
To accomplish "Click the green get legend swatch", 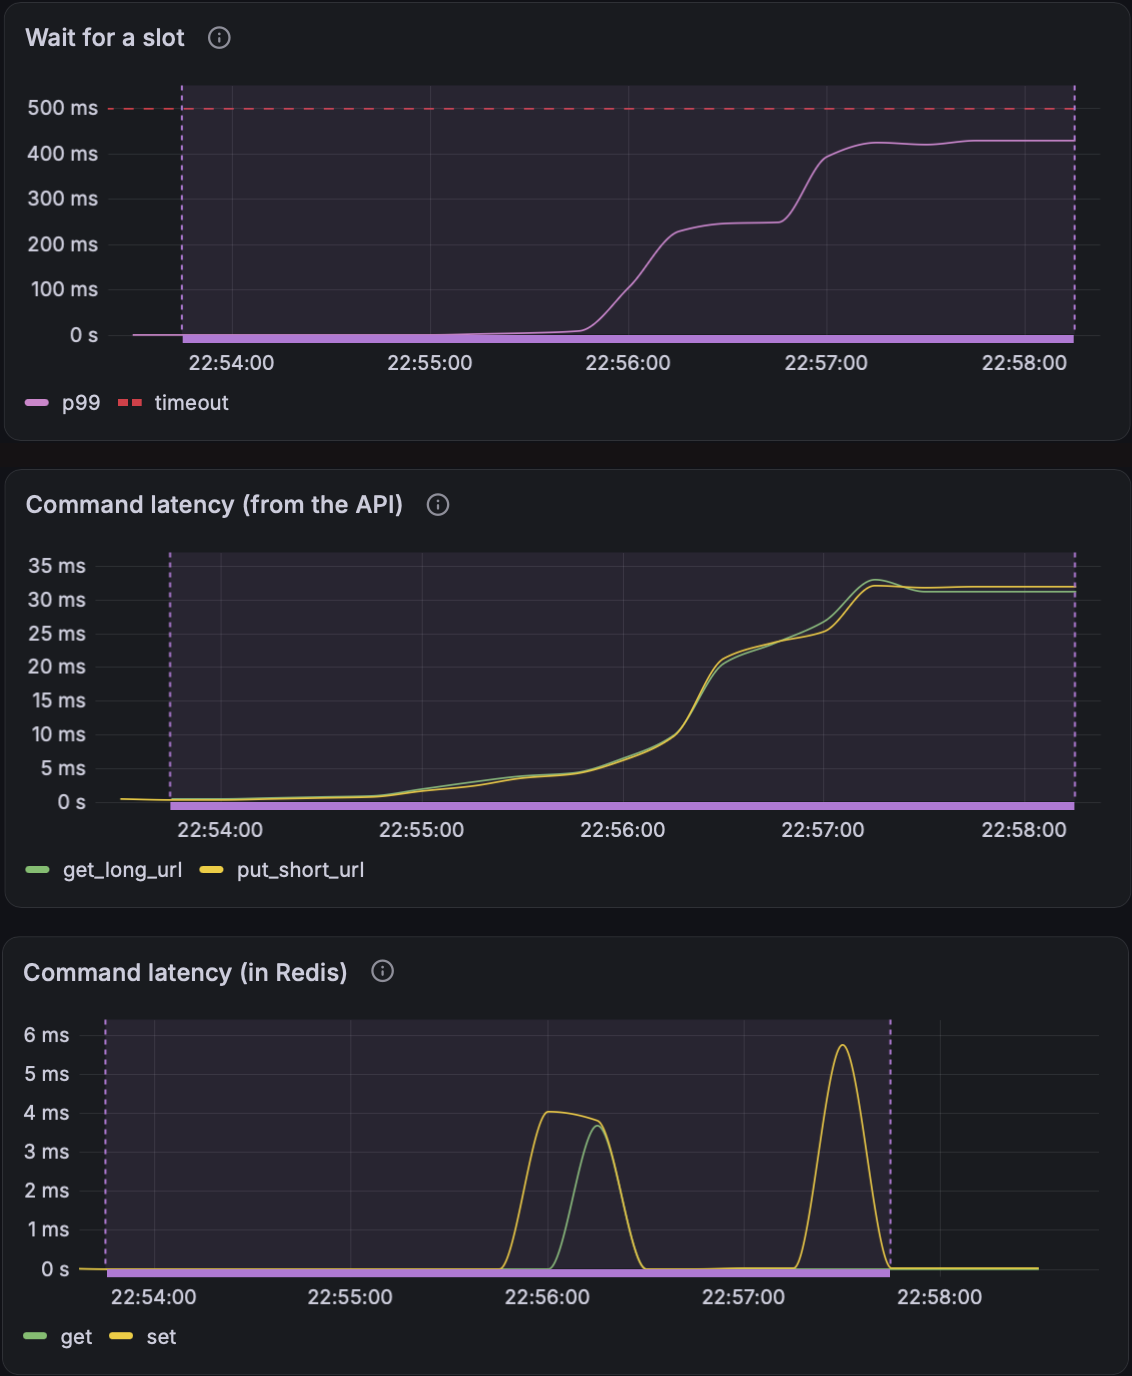I will [35, 1337].
